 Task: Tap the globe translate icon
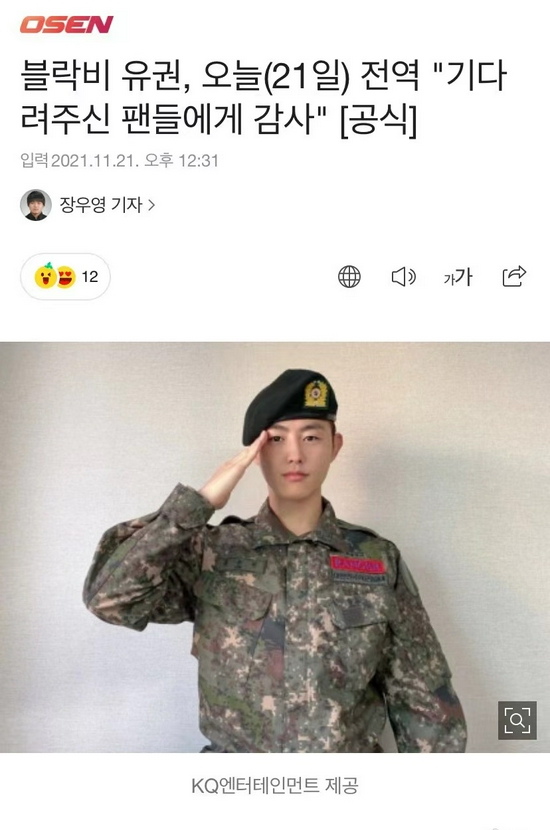(349, 276)
